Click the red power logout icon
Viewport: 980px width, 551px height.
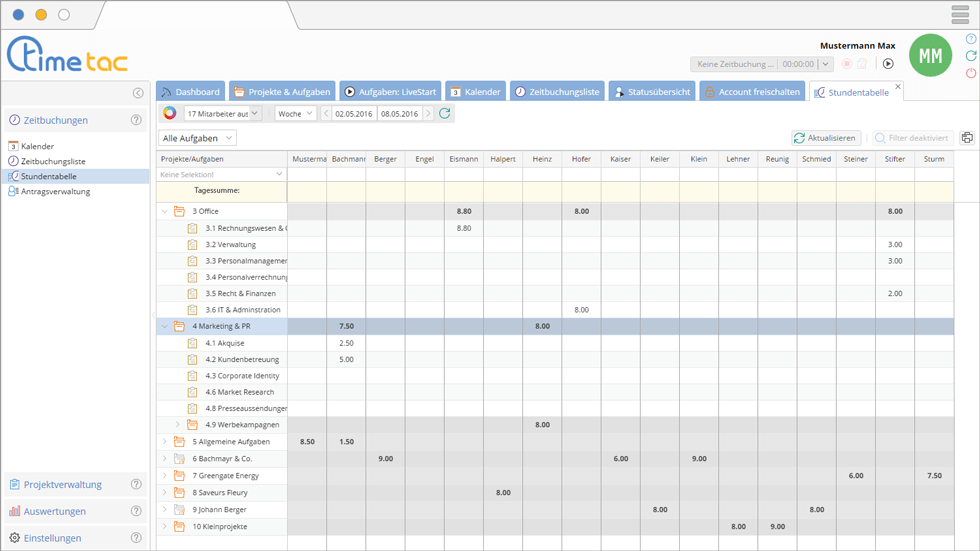971,74
